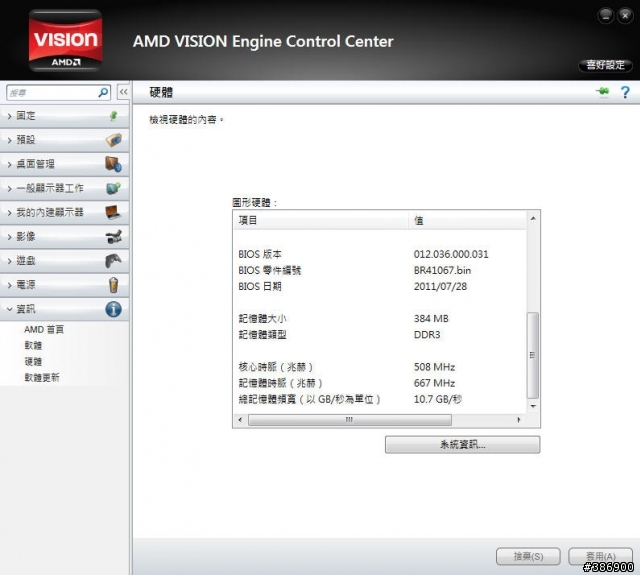
Task: Click the scroll down arrow of hardware list
Action: pyautogui.click(x=533, y=406)
